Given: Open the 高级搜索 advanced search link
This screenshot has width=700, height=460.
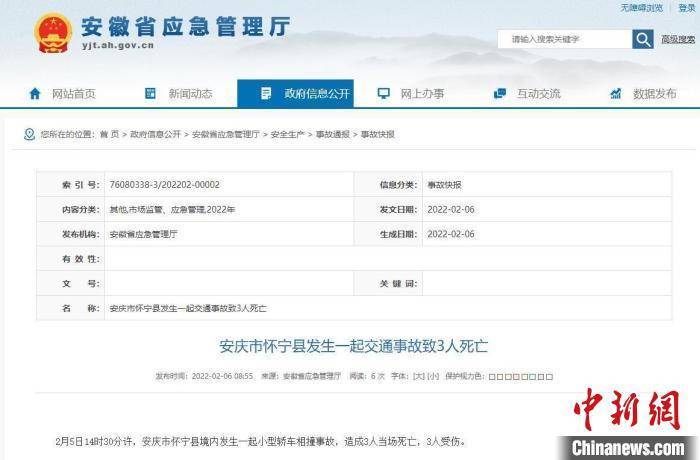Looking at the screenshot, I should [x=677, y=40].
